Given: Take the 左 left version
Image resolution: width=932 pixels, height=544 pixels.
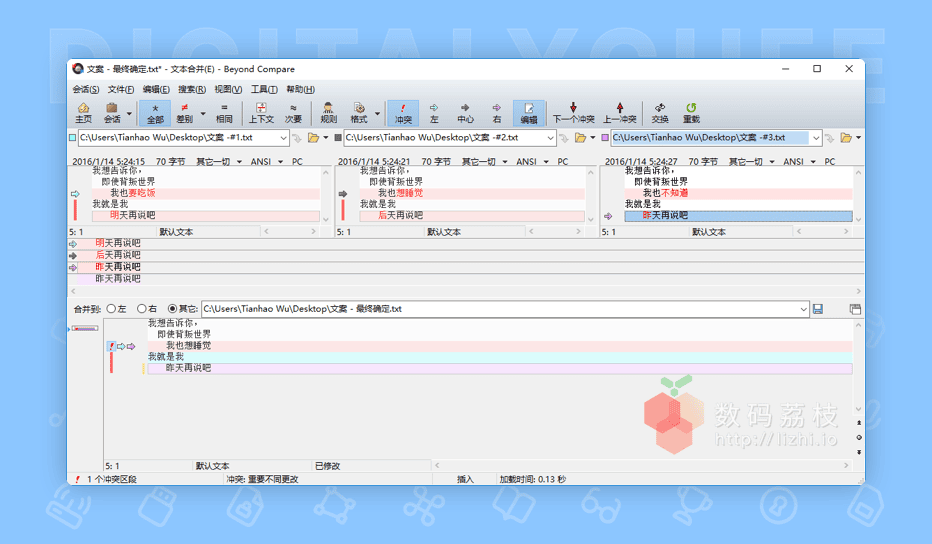Looking at the screenshot, I should pos(434,112).
